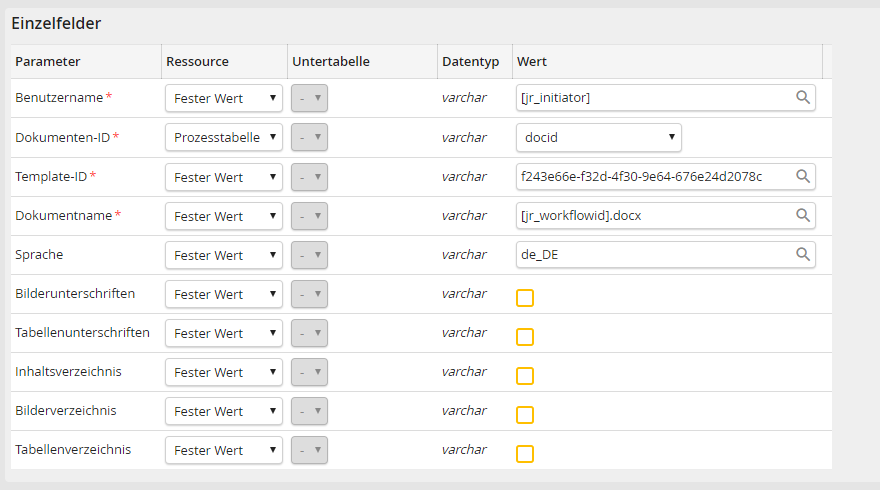Image resolution: width=880 pixels, height=490 pixels.
Task: Click the de_DE language input field
Action: coord(654,254)
